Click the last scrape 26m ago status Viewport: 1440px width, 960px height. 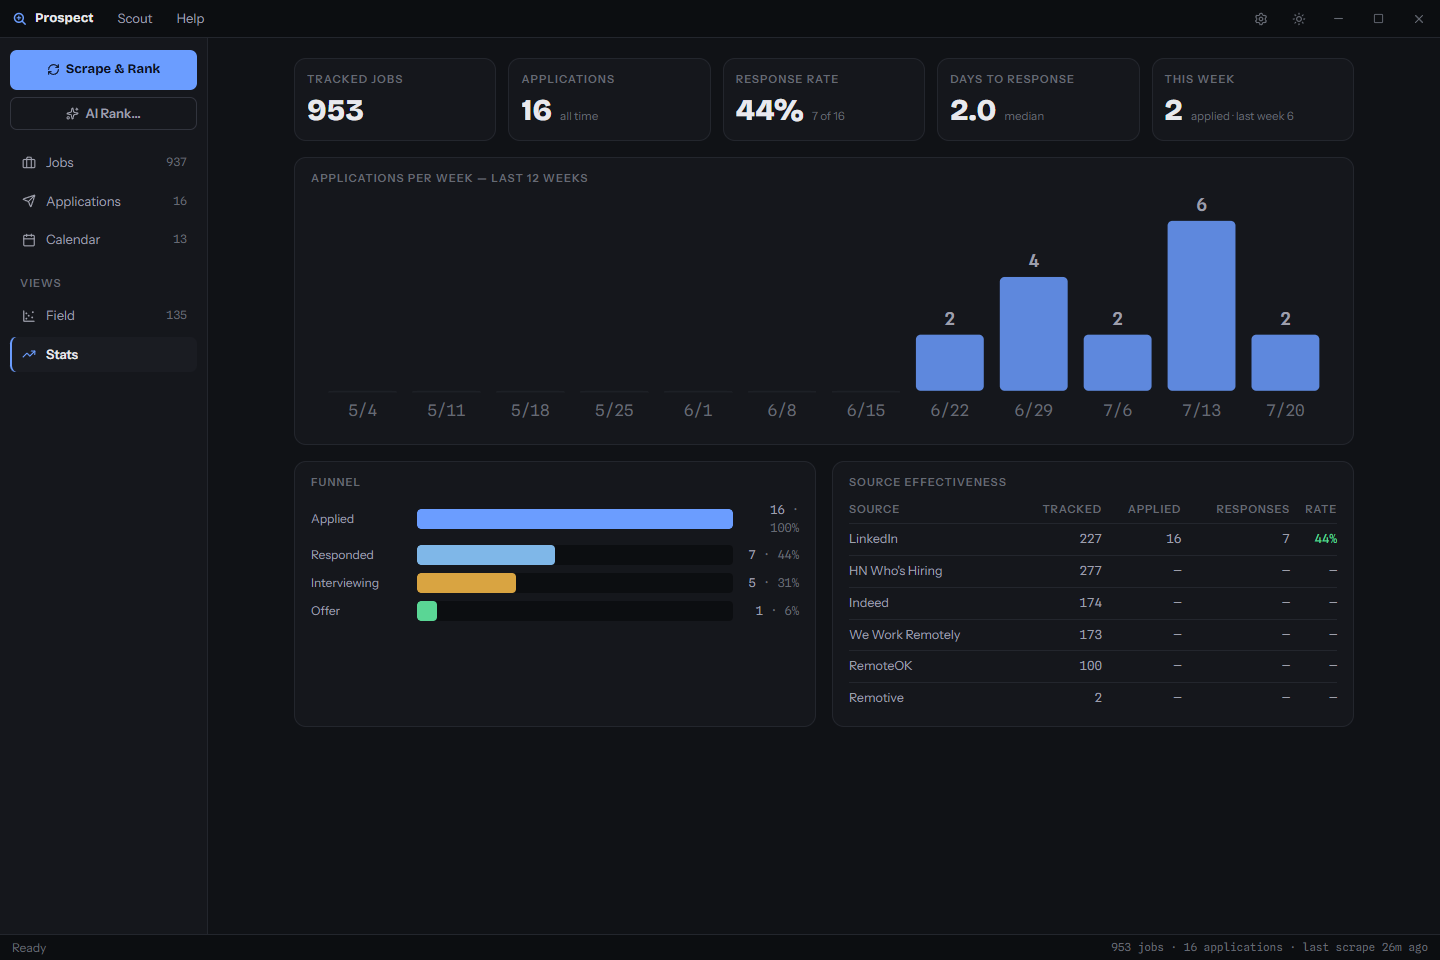click(1365, 948)
